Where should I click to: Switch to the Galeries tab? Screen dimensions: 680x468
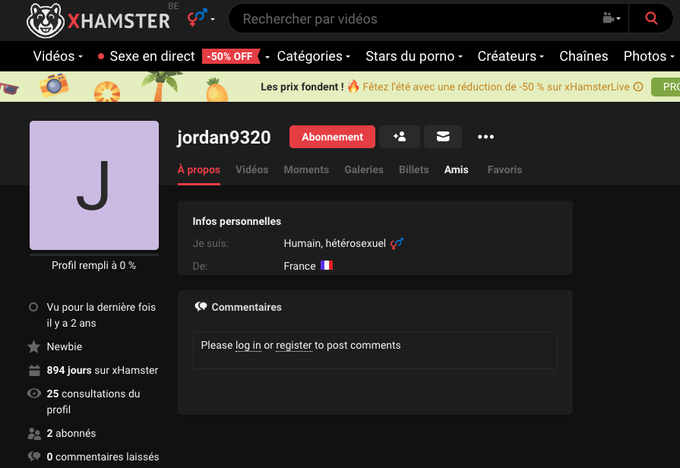coord(364,170)
